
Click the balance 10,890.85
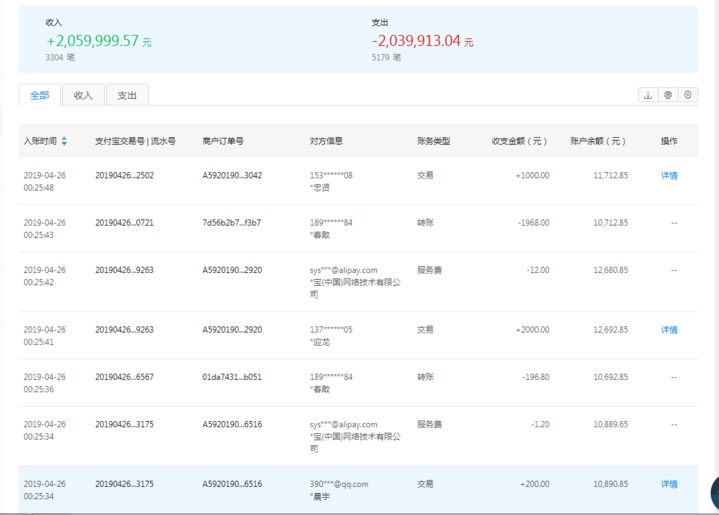(611, 484)
